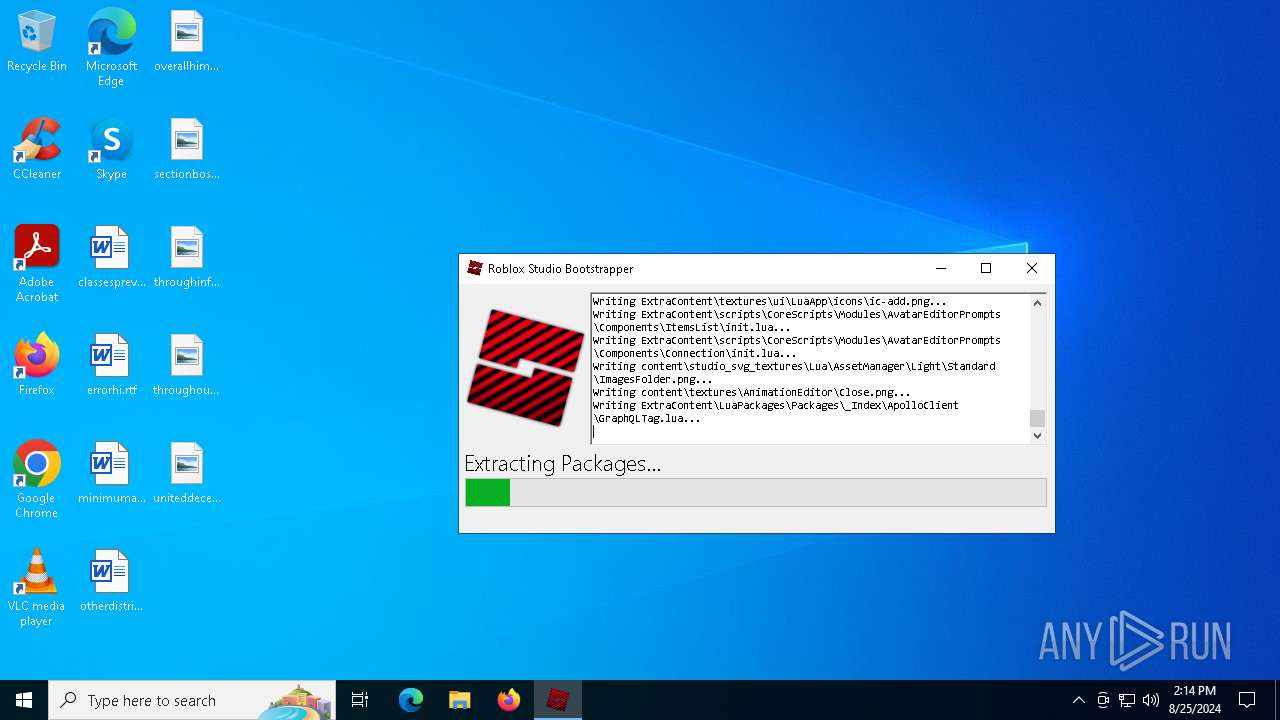Select the minimuma Word document icon

[x=111, y=472]
